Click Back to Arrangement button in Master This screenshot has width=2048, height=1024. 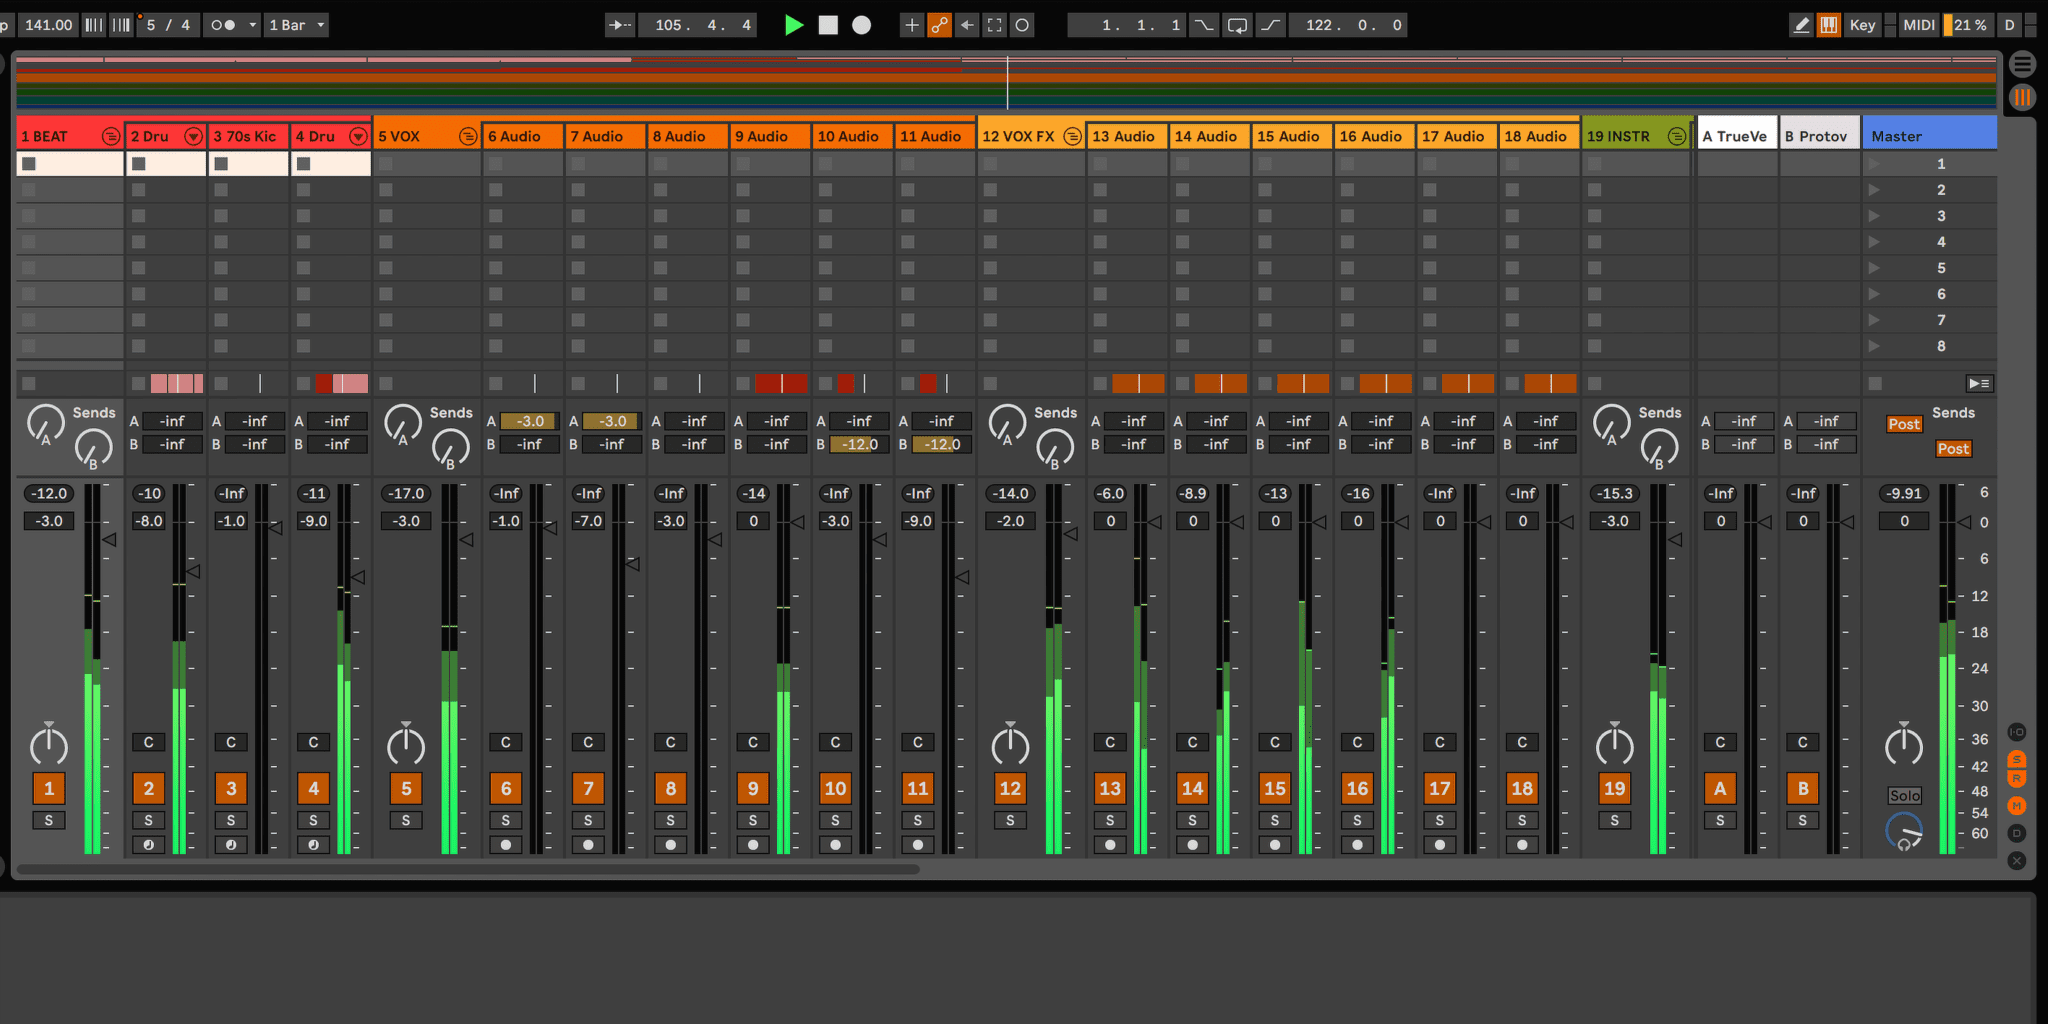tap(1979, 383)
